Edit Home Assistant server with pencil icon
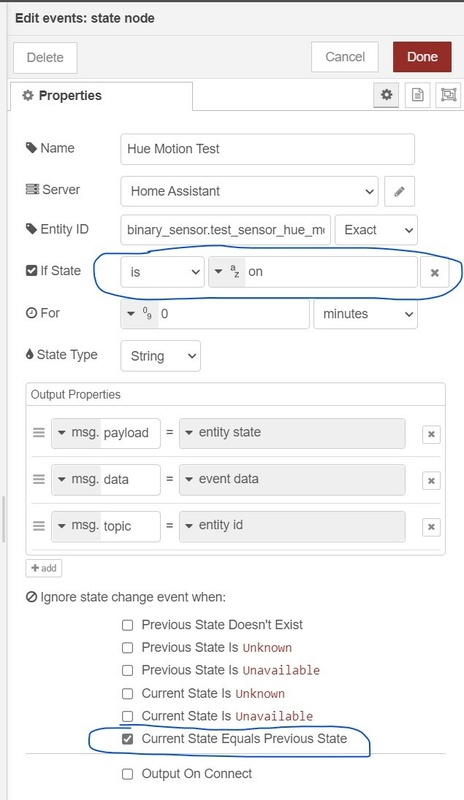Image resolution: width=464 pixels, height=800 pixels. 399,191
